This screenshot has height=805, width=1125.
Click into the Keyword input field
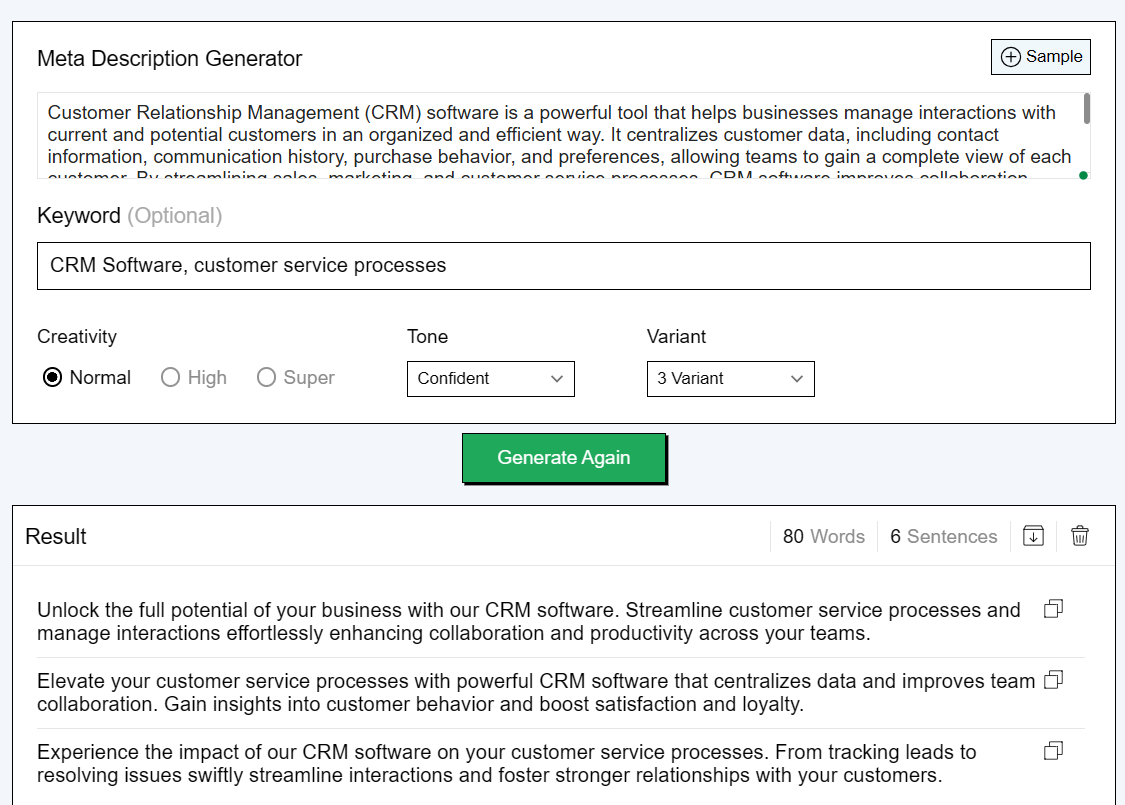coord(563,266)
